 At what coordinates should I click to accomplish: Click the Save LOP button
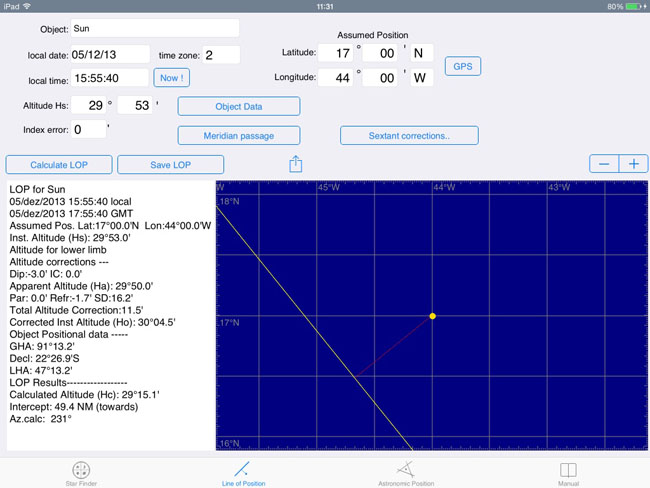(x=170, y=165)
